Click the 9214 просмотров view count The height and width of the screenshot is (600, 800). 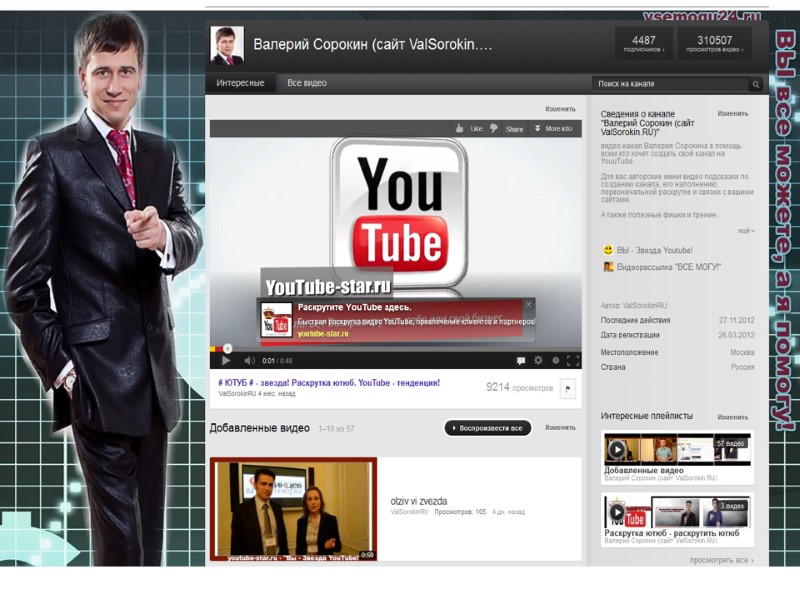click(x=519, y=387)
